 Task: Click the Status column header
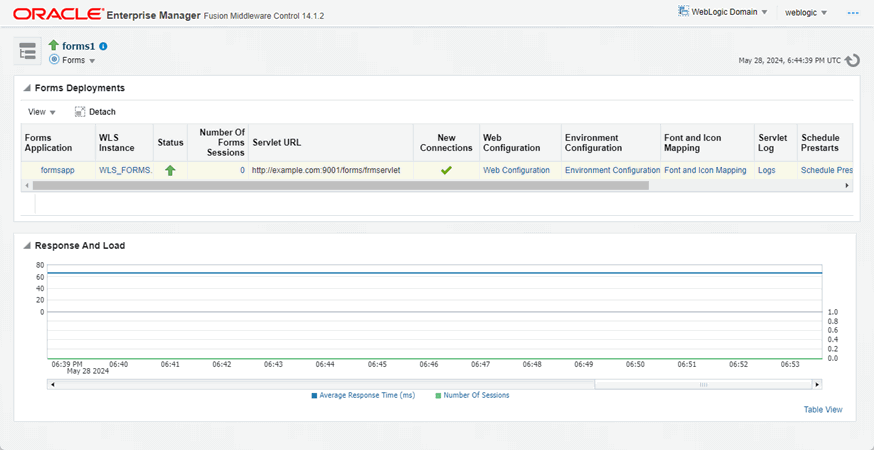point(171,143)
